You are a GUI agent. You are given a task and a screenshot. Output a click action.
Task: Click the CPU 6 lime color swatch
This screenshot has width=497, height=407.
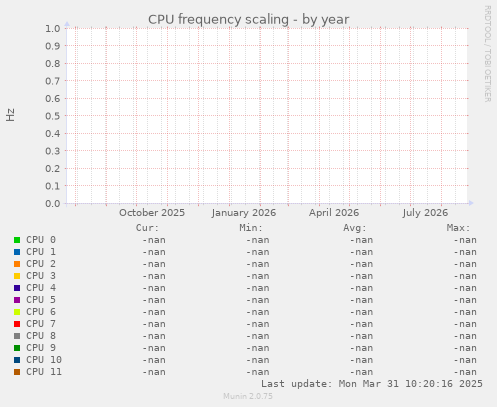click(x=17, y=312)
